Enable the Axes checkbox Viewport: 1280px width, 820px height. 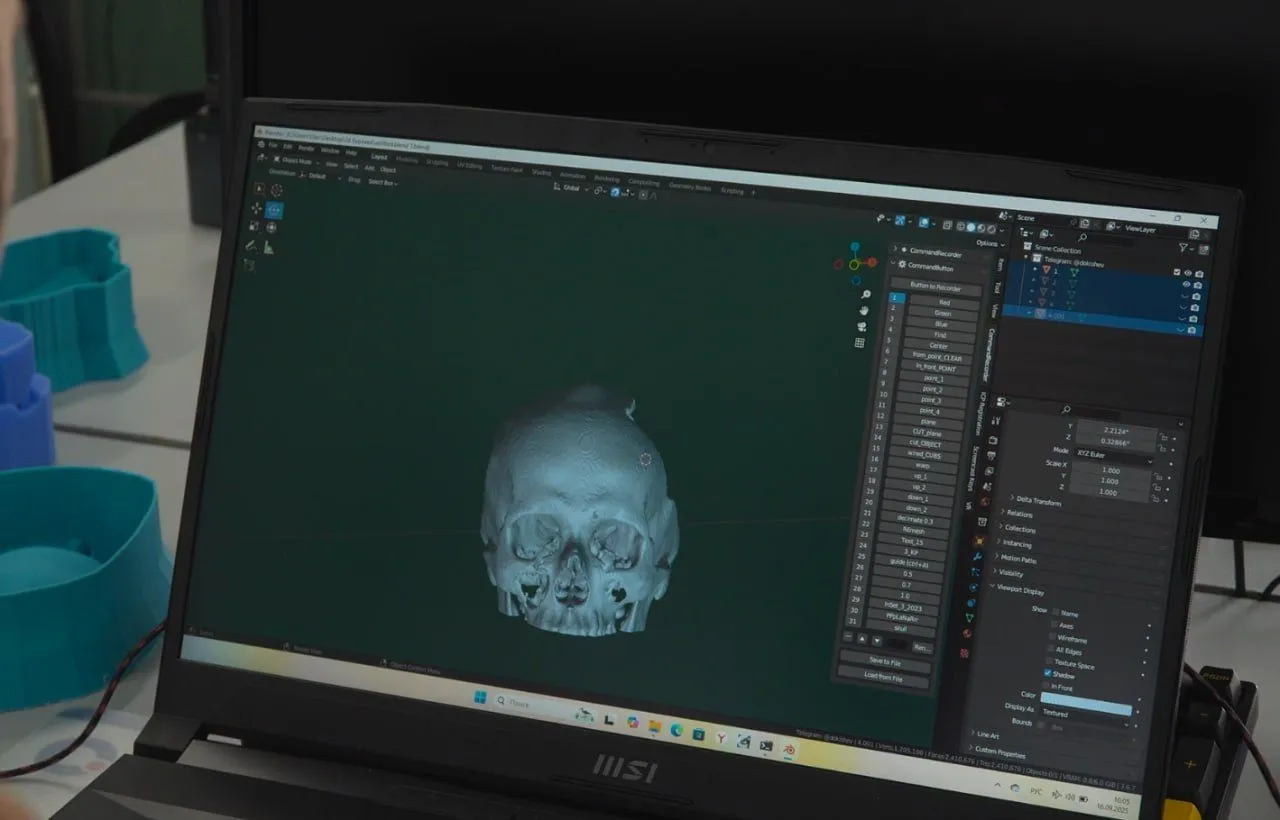(x=1053, y=625)
